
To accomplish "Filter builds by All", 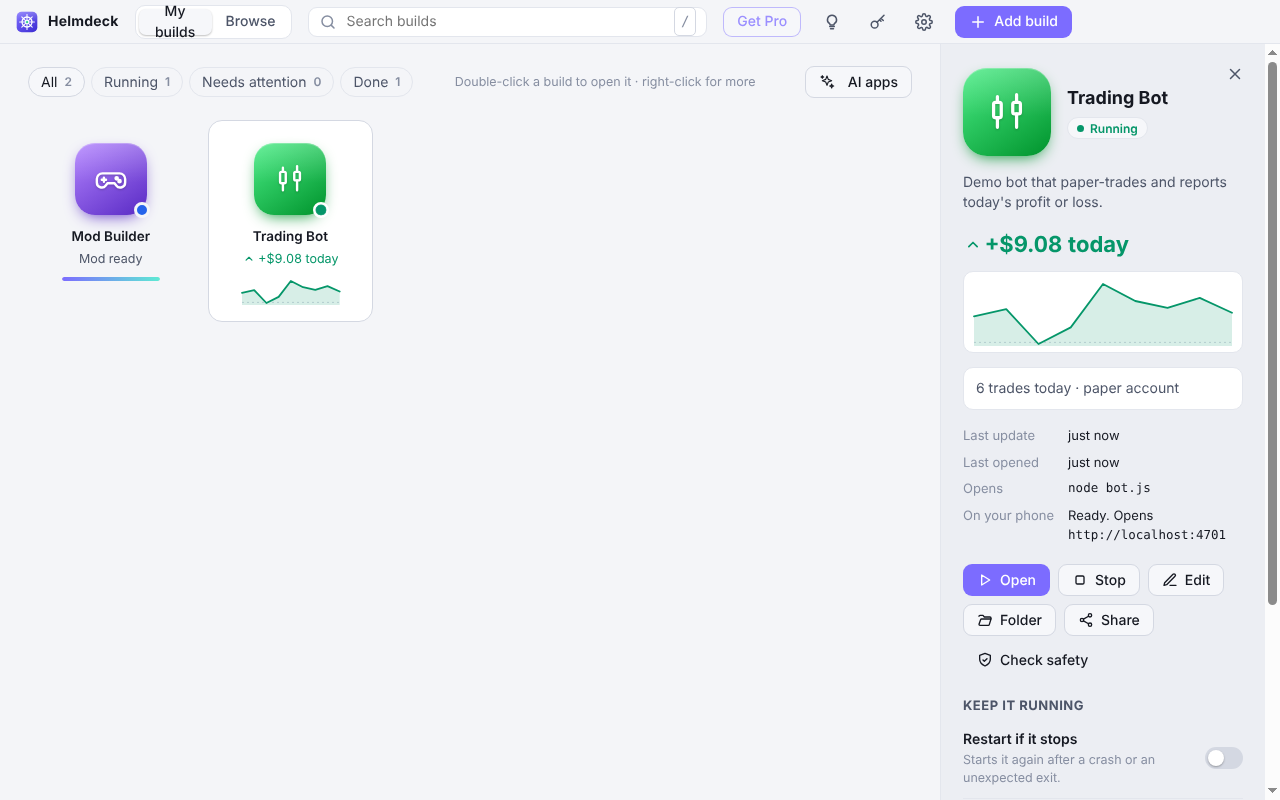I will [56, 82].
